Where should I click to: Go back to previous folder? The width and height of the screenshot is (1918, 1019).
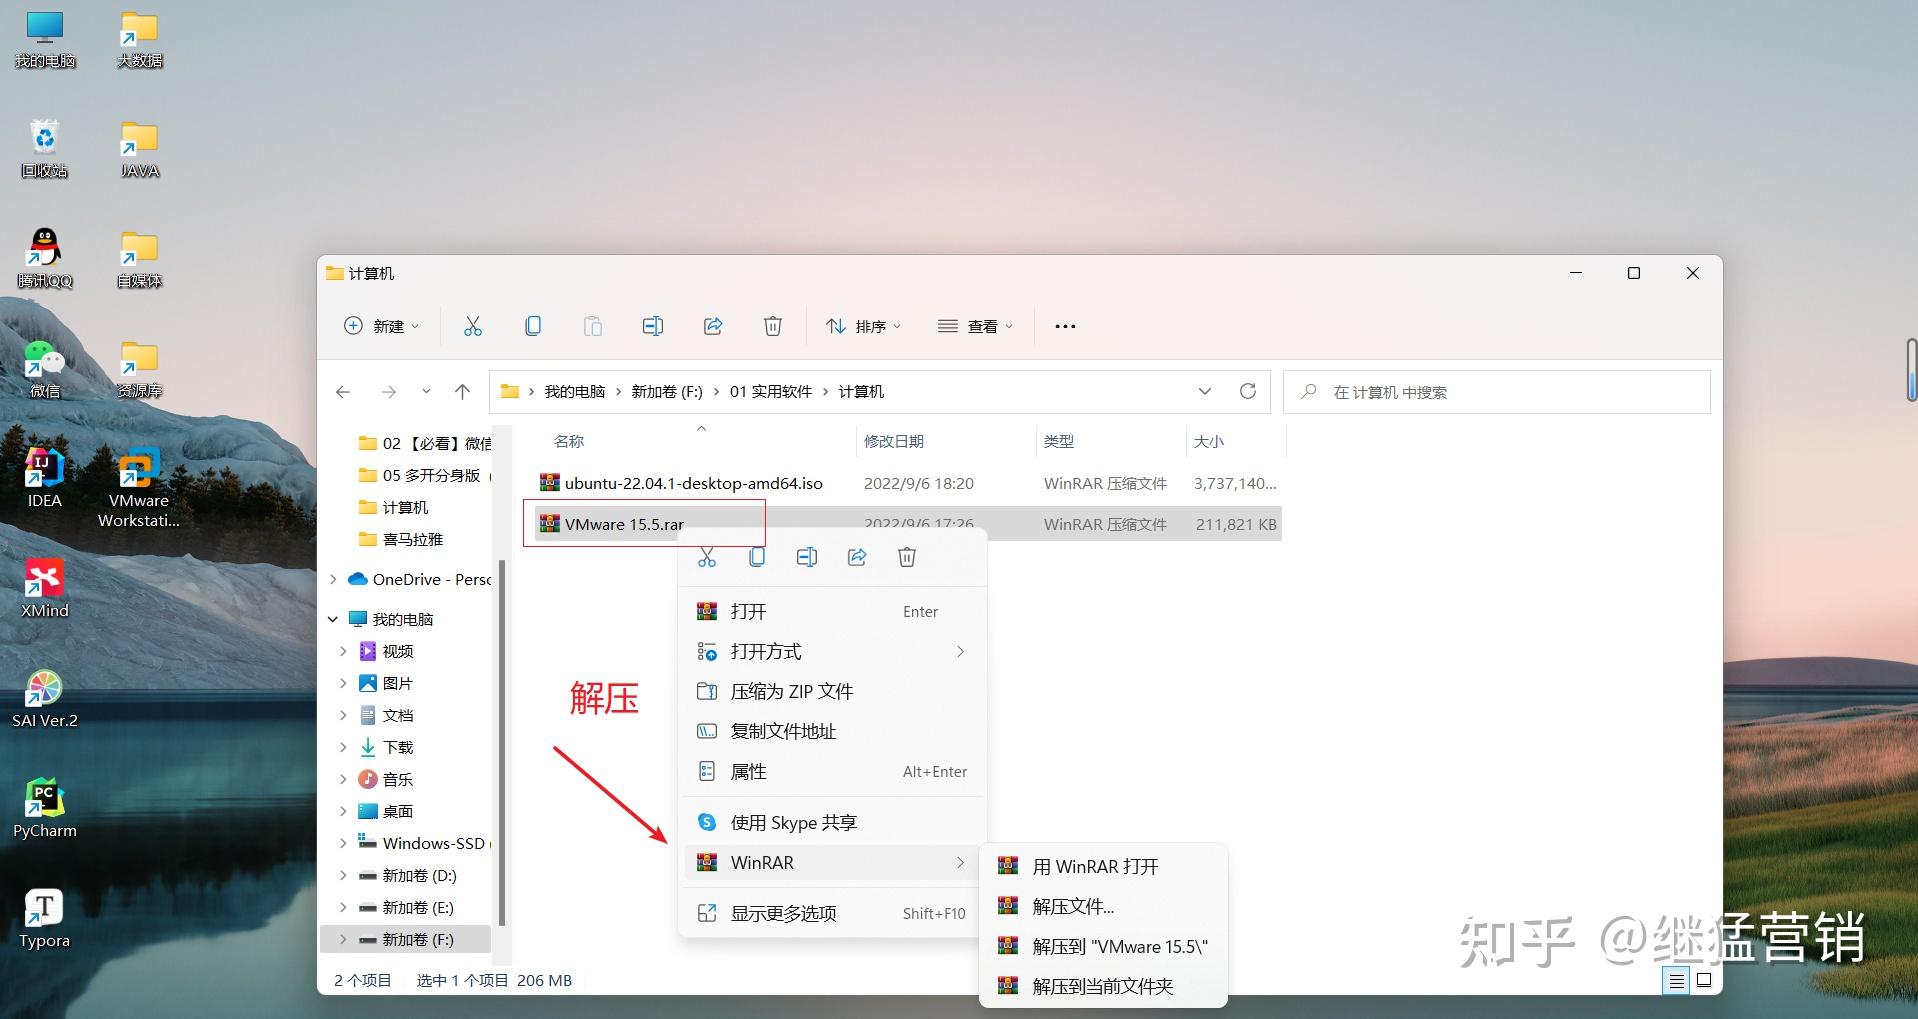coord(343,392)
